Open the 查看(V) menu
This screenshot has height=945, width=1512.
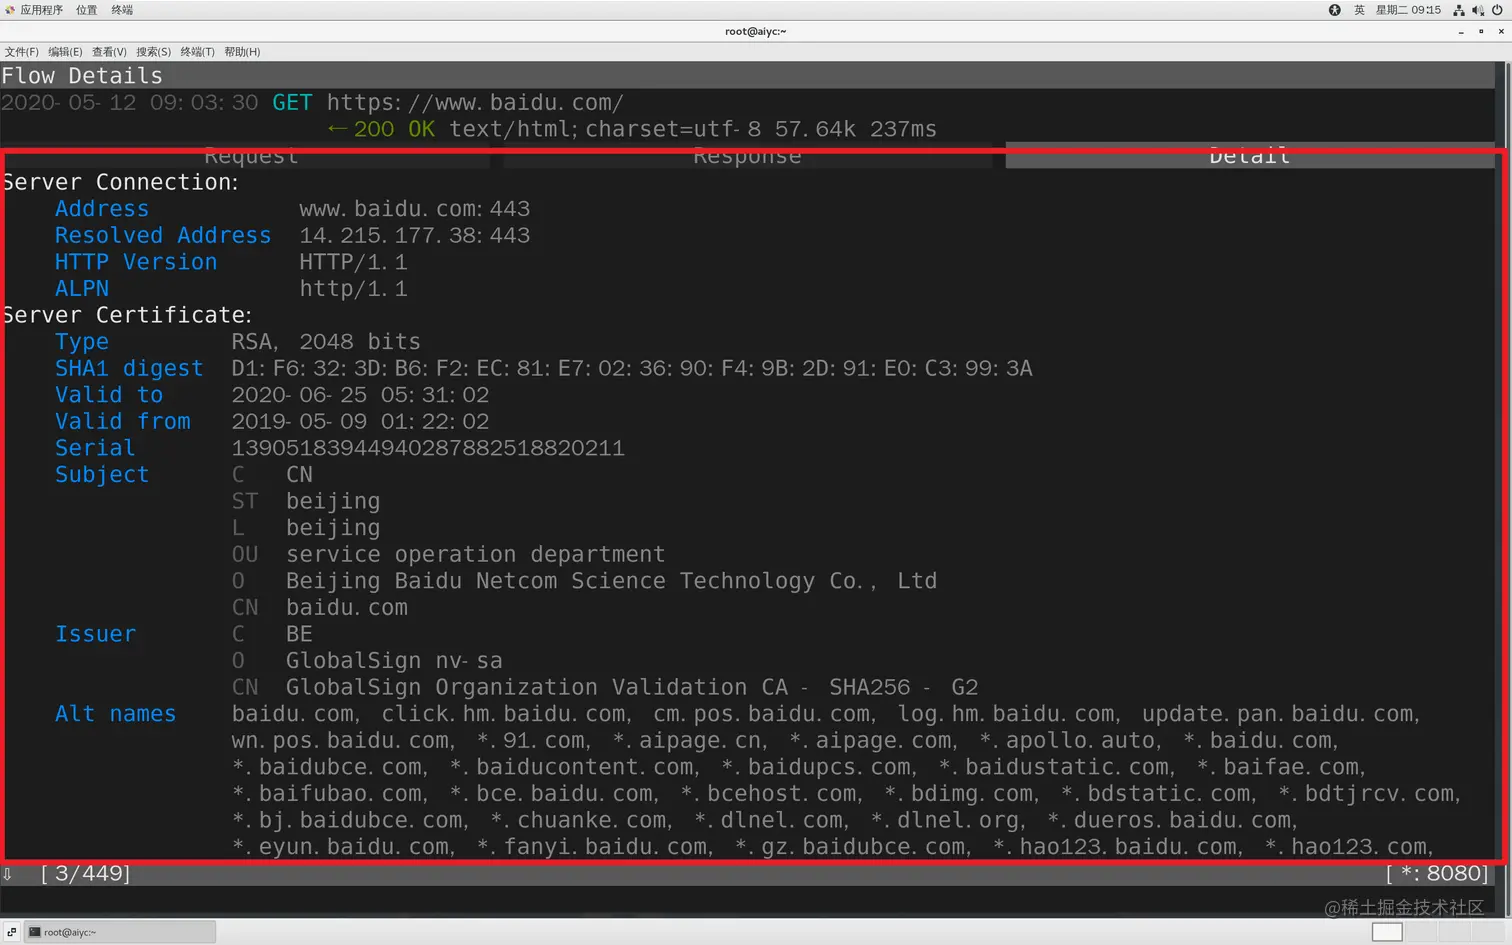pos(109,52)
